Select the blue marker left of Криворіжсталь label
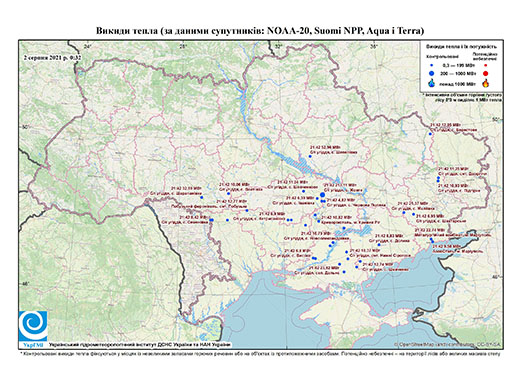The width and height of the screenshot is (520, 368). (319, 221)
